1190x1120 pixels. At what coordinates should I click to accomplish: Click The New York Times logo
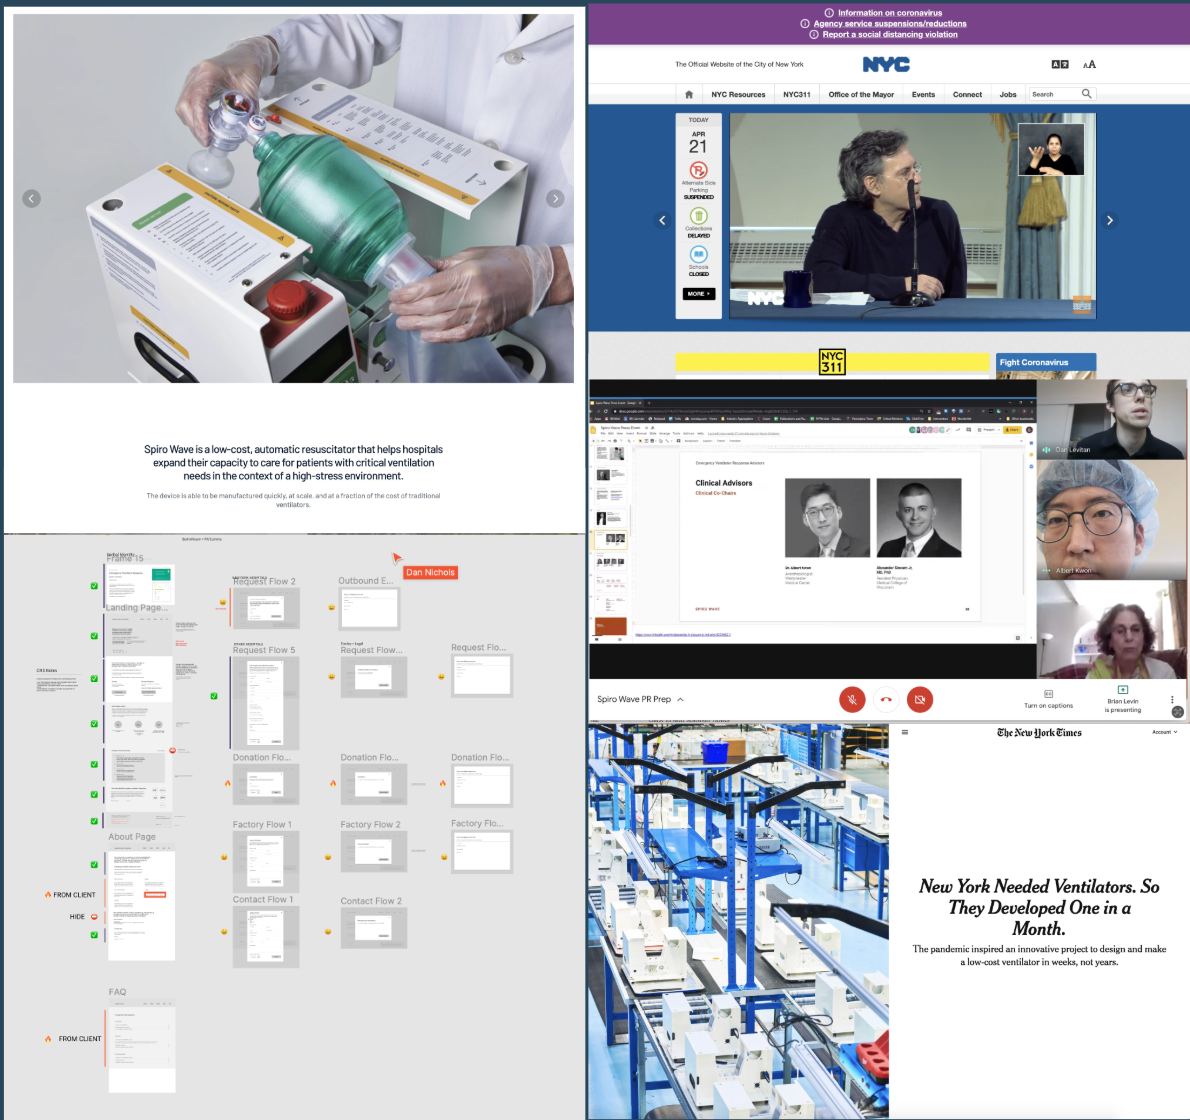click(1039, 732)
